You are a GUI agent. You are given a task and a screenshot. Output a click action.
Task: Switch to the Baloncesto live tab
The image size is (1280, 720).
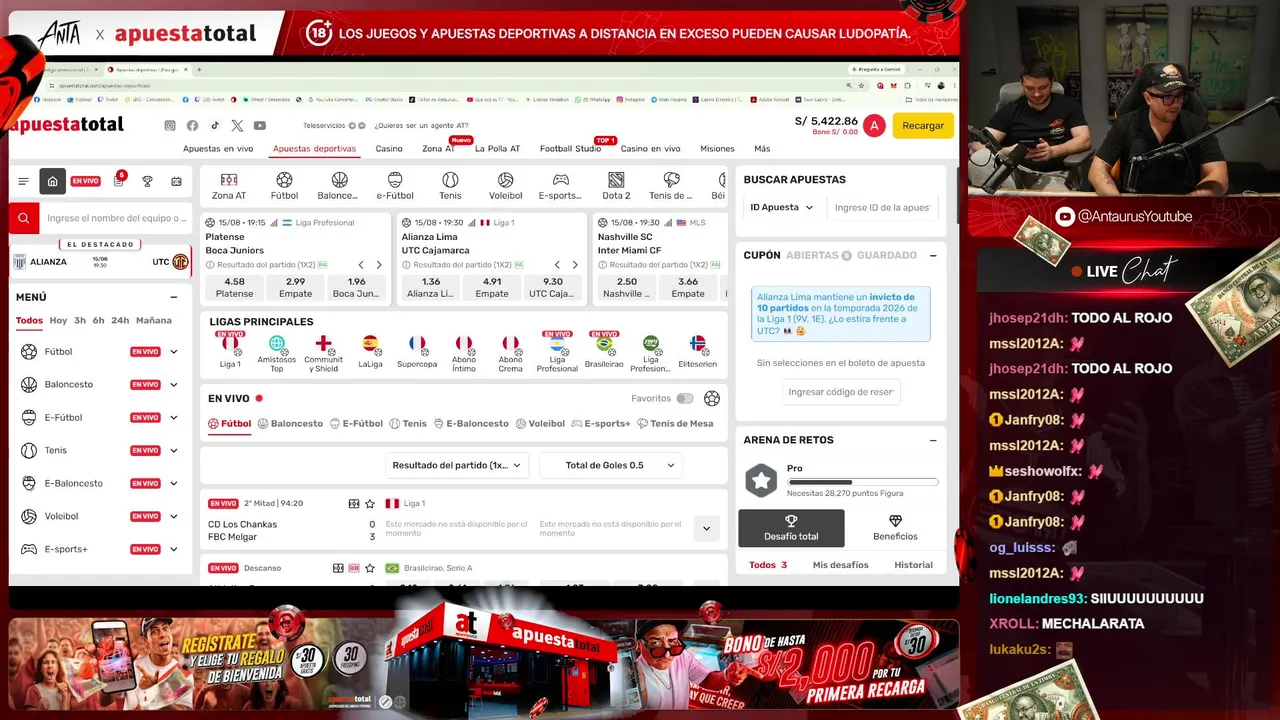point(290,424)
